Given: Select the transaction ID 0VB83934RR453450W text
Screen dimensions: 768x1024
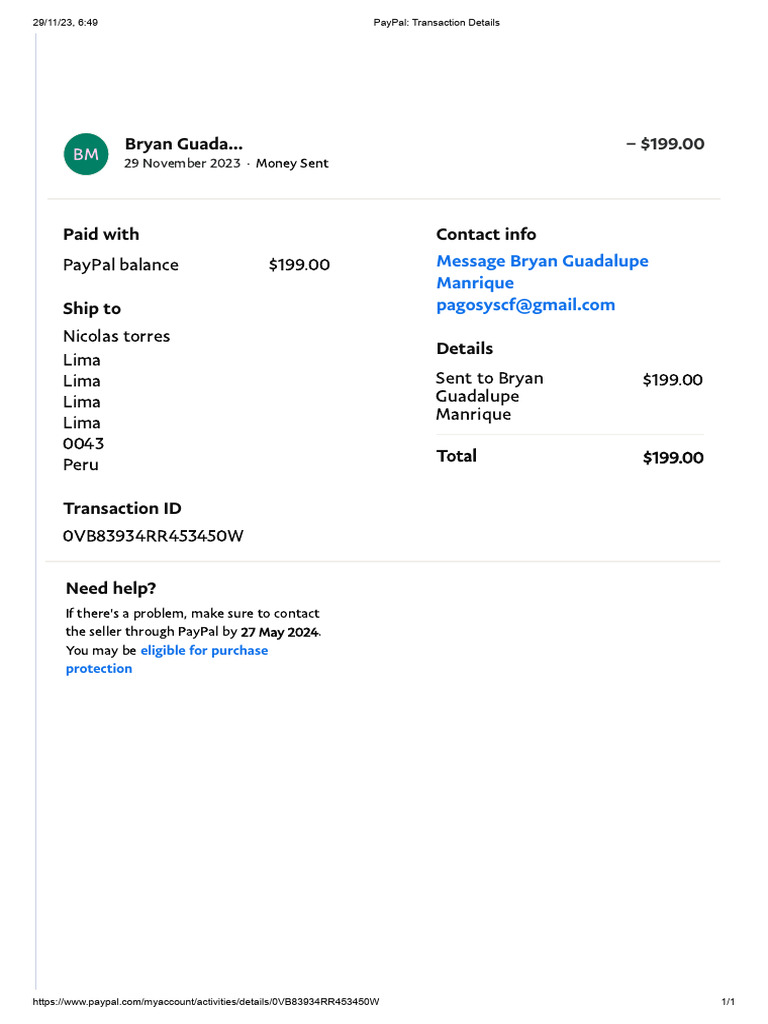Looking at the screenshot, I should (153, 536).
